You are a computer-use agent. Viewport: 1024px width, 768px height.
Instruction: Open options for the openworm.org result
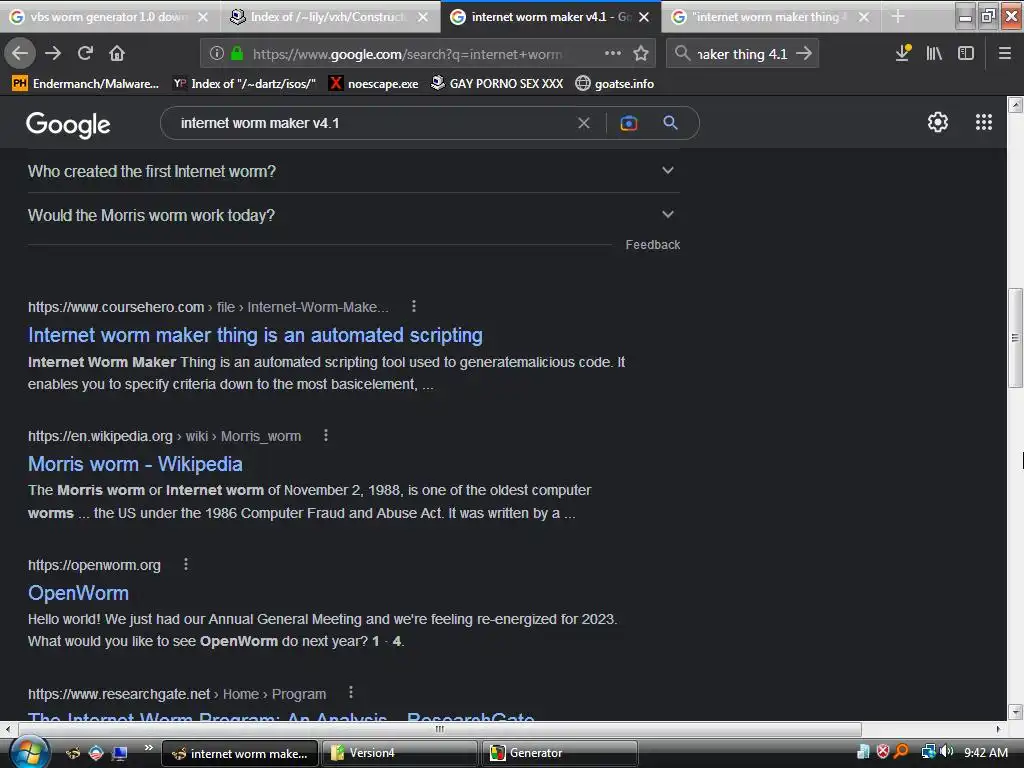tap(186, 564)
